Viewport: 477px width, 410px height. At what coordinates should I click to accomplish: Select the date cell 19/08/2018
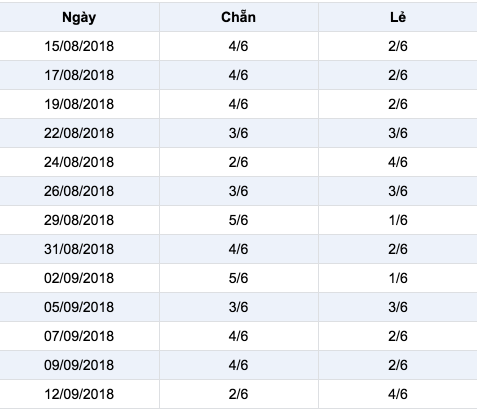(79, 104)
